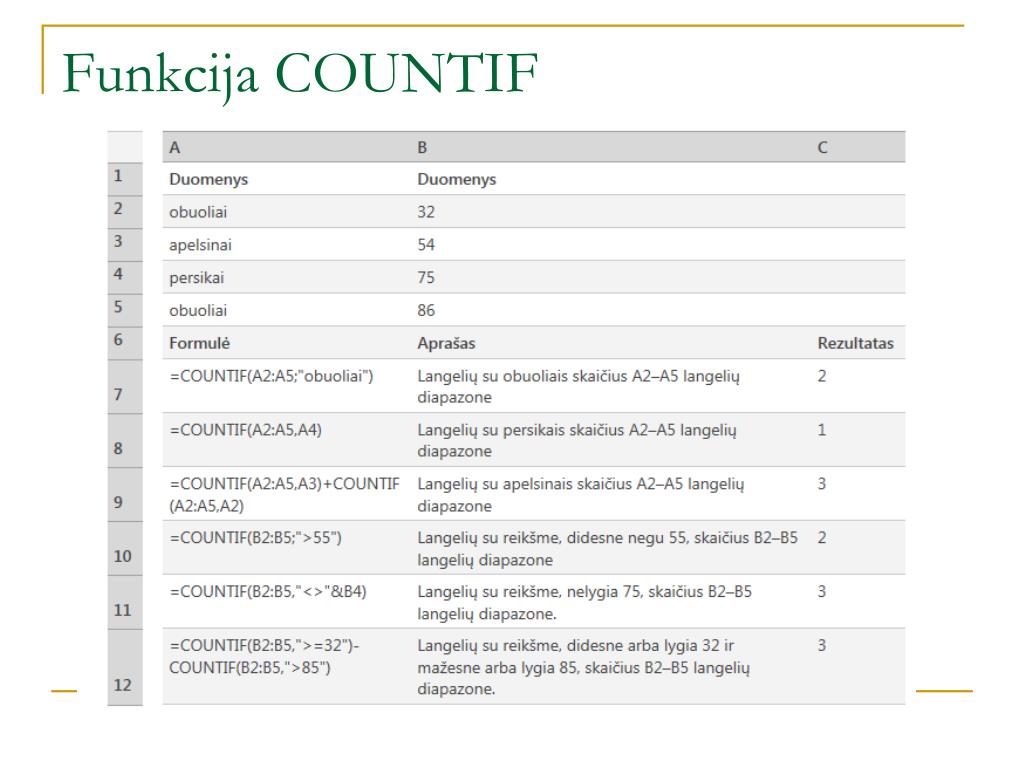The height and width of the screenshot is (768, 1024).
Task: Select row number 6 header
Action: pos(125,343)
